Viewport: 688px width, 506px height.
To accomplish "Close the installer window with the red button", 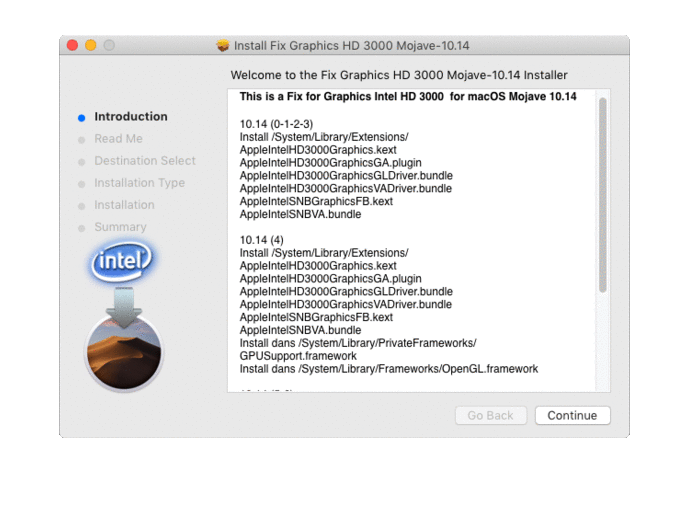I will click(x=72, y=46).
